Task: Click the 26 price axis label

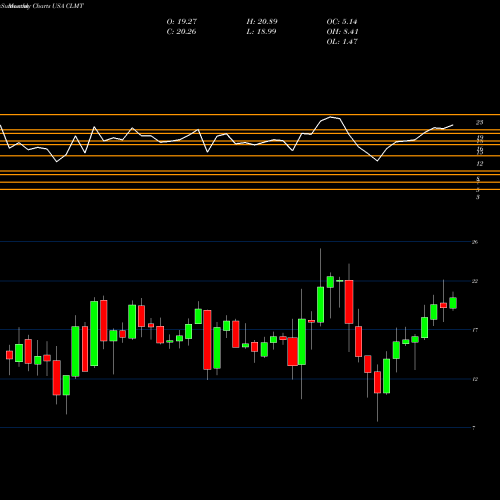Action: point(475,242)
